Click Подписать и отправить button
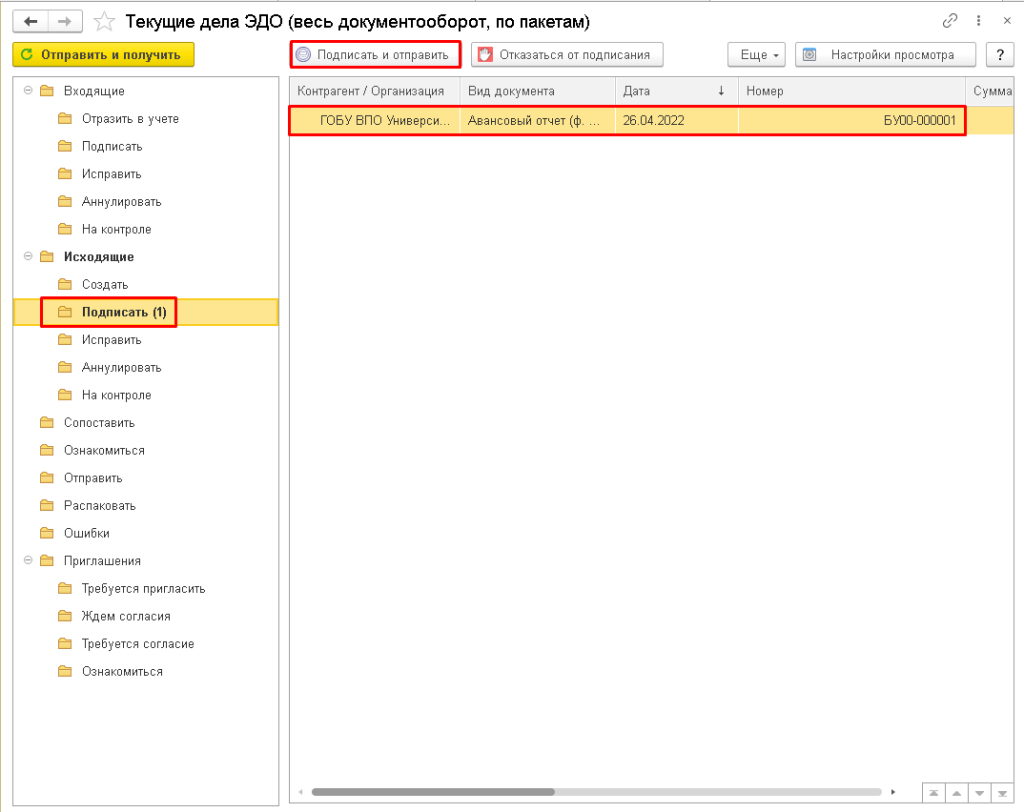The height and width of the screenshot is (812, 1024). click(x=375, y=55)
